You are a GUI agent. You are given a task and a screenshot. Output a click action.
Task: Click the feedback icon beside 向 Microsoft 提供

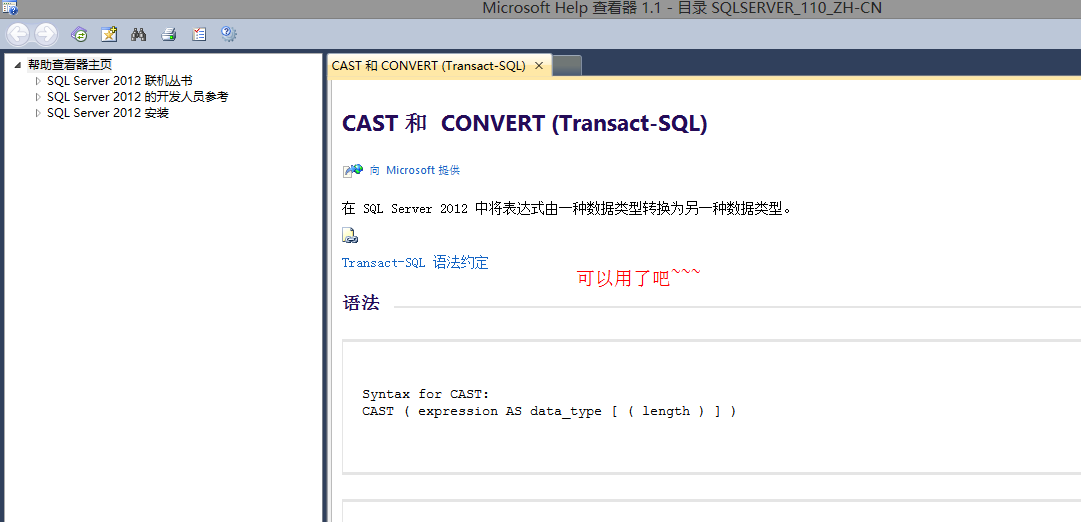point(352,170)
